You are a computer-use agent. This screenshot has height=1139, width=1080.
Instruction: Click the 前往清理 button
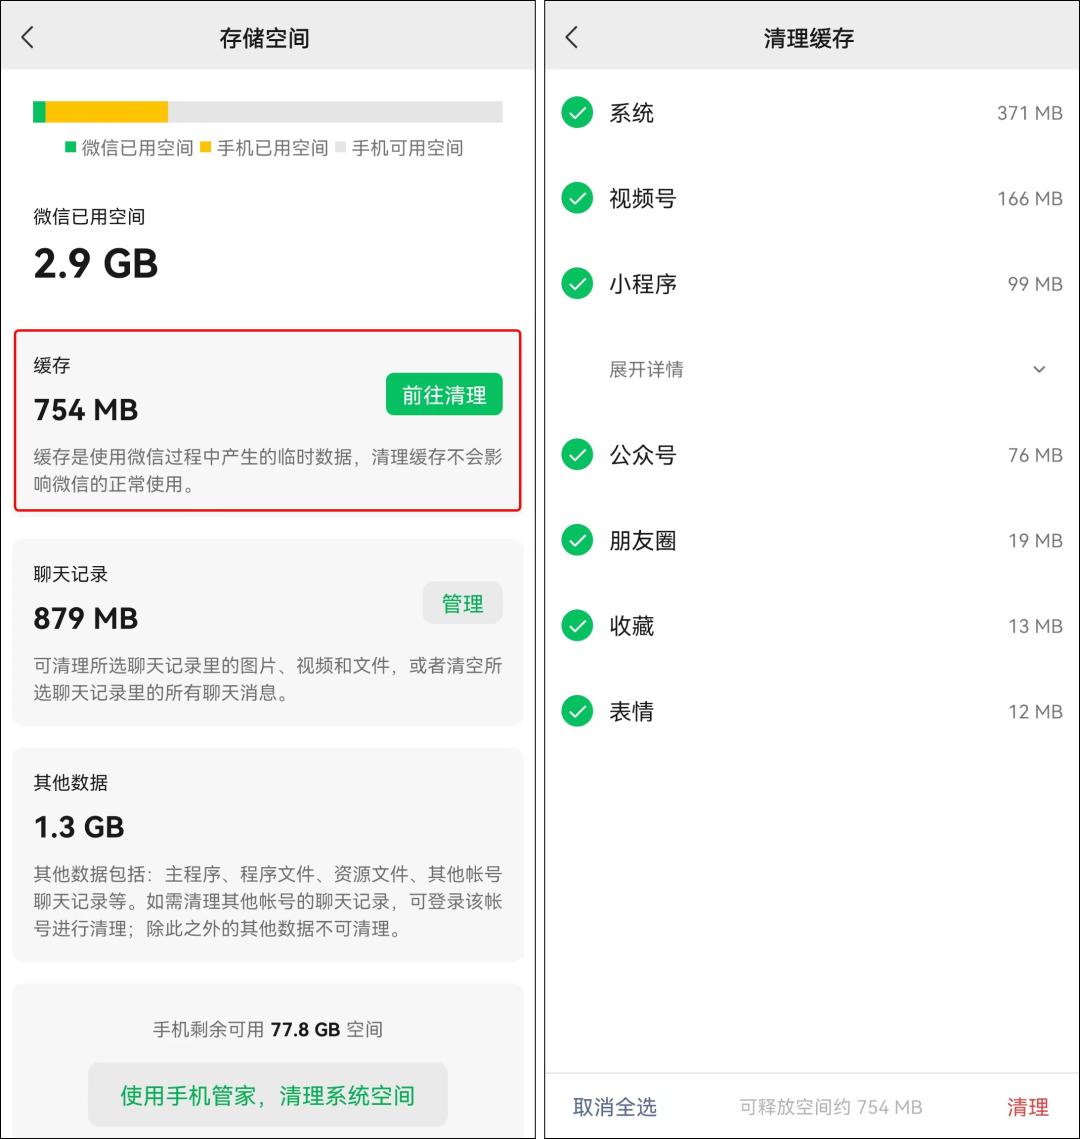(x=444, y=394)
